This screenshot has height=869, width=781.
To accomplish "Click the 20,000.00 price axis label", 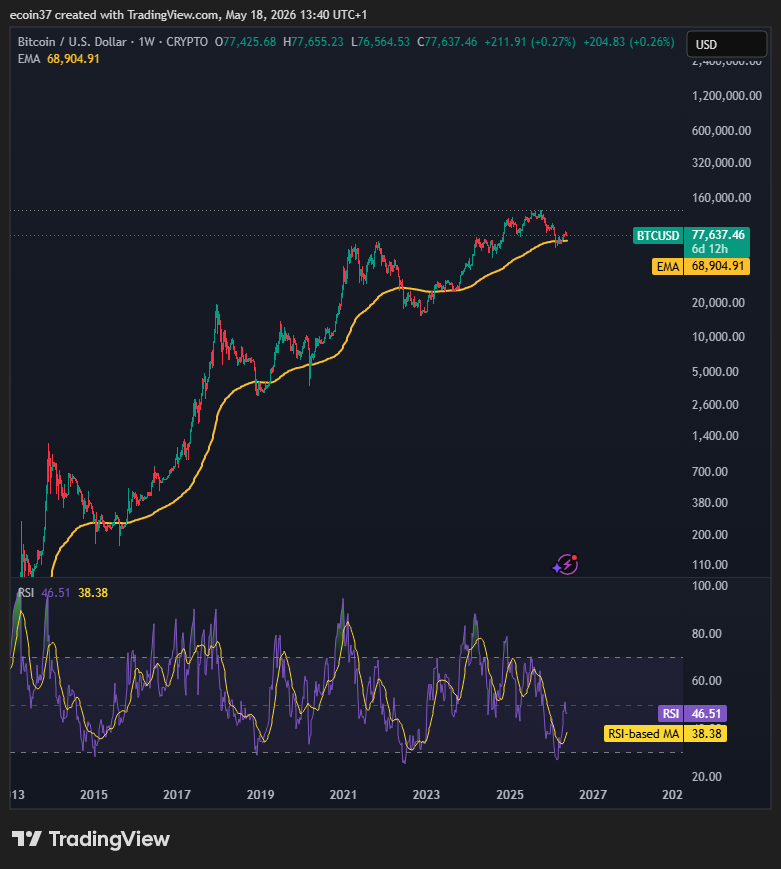I will [718, 303].
